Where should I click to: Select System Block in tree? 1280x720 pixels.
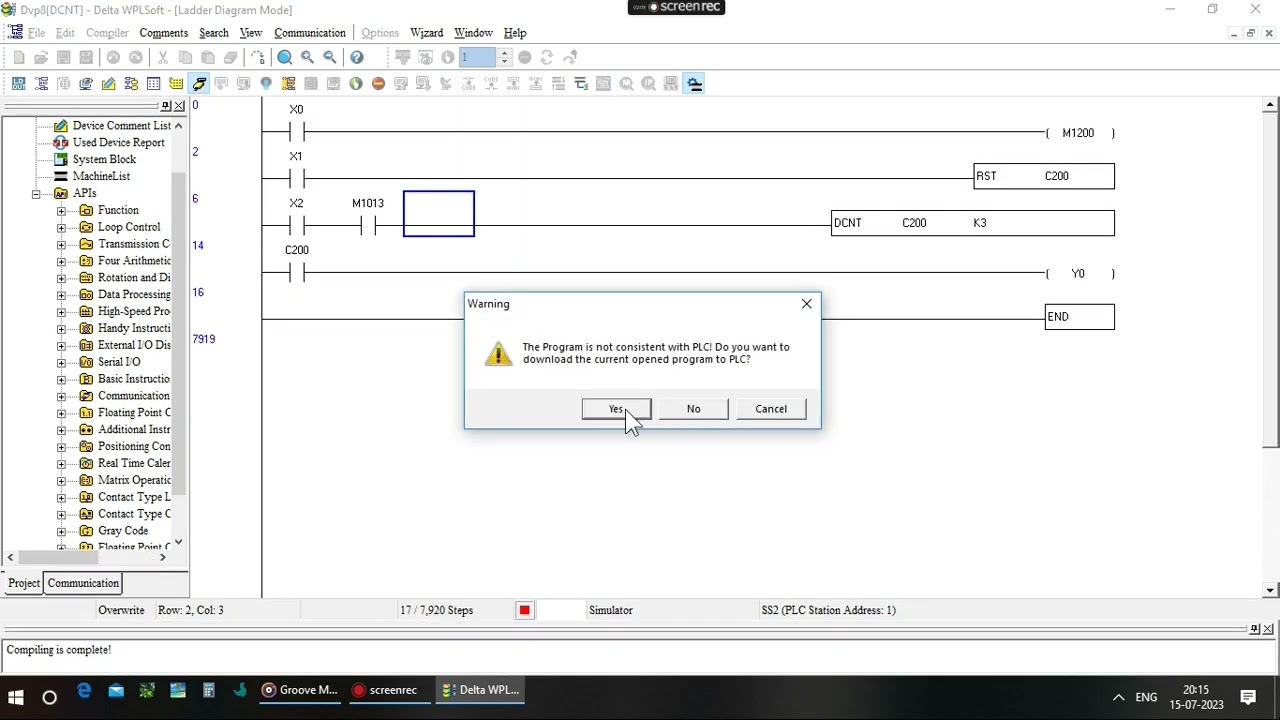click(x=104, y=160)
